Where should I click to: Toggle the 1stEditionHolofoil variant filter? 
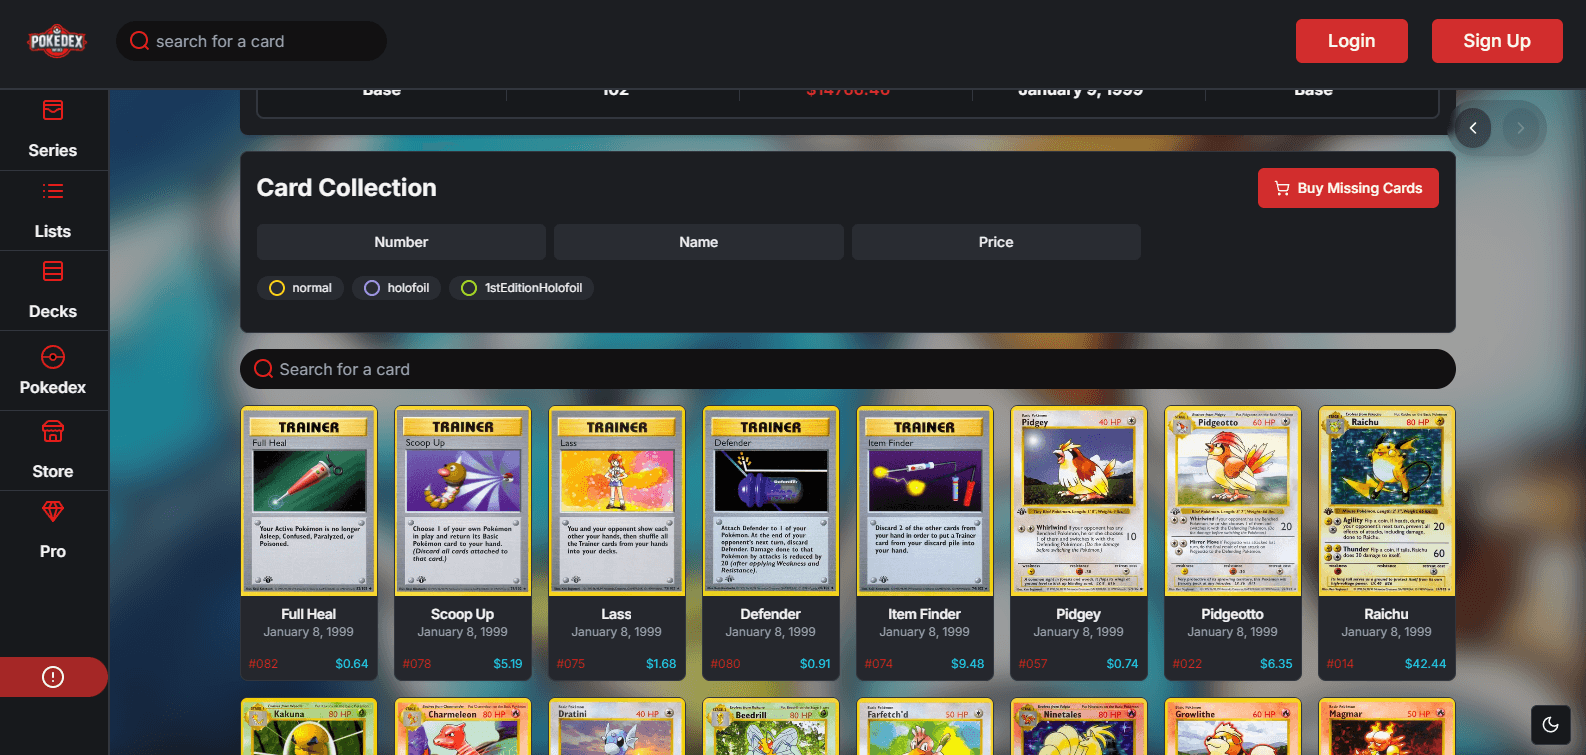tap(521, 288)
